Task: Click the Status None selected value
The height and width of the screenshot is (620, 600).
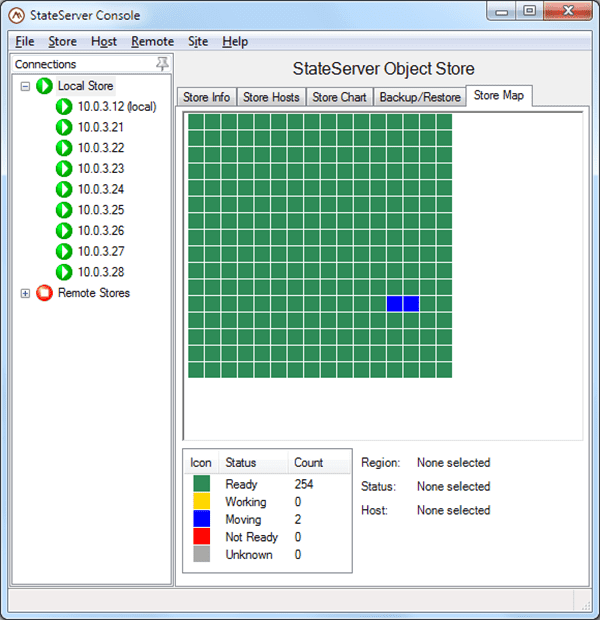Action: pyautogui.click(x=454, y=486)
